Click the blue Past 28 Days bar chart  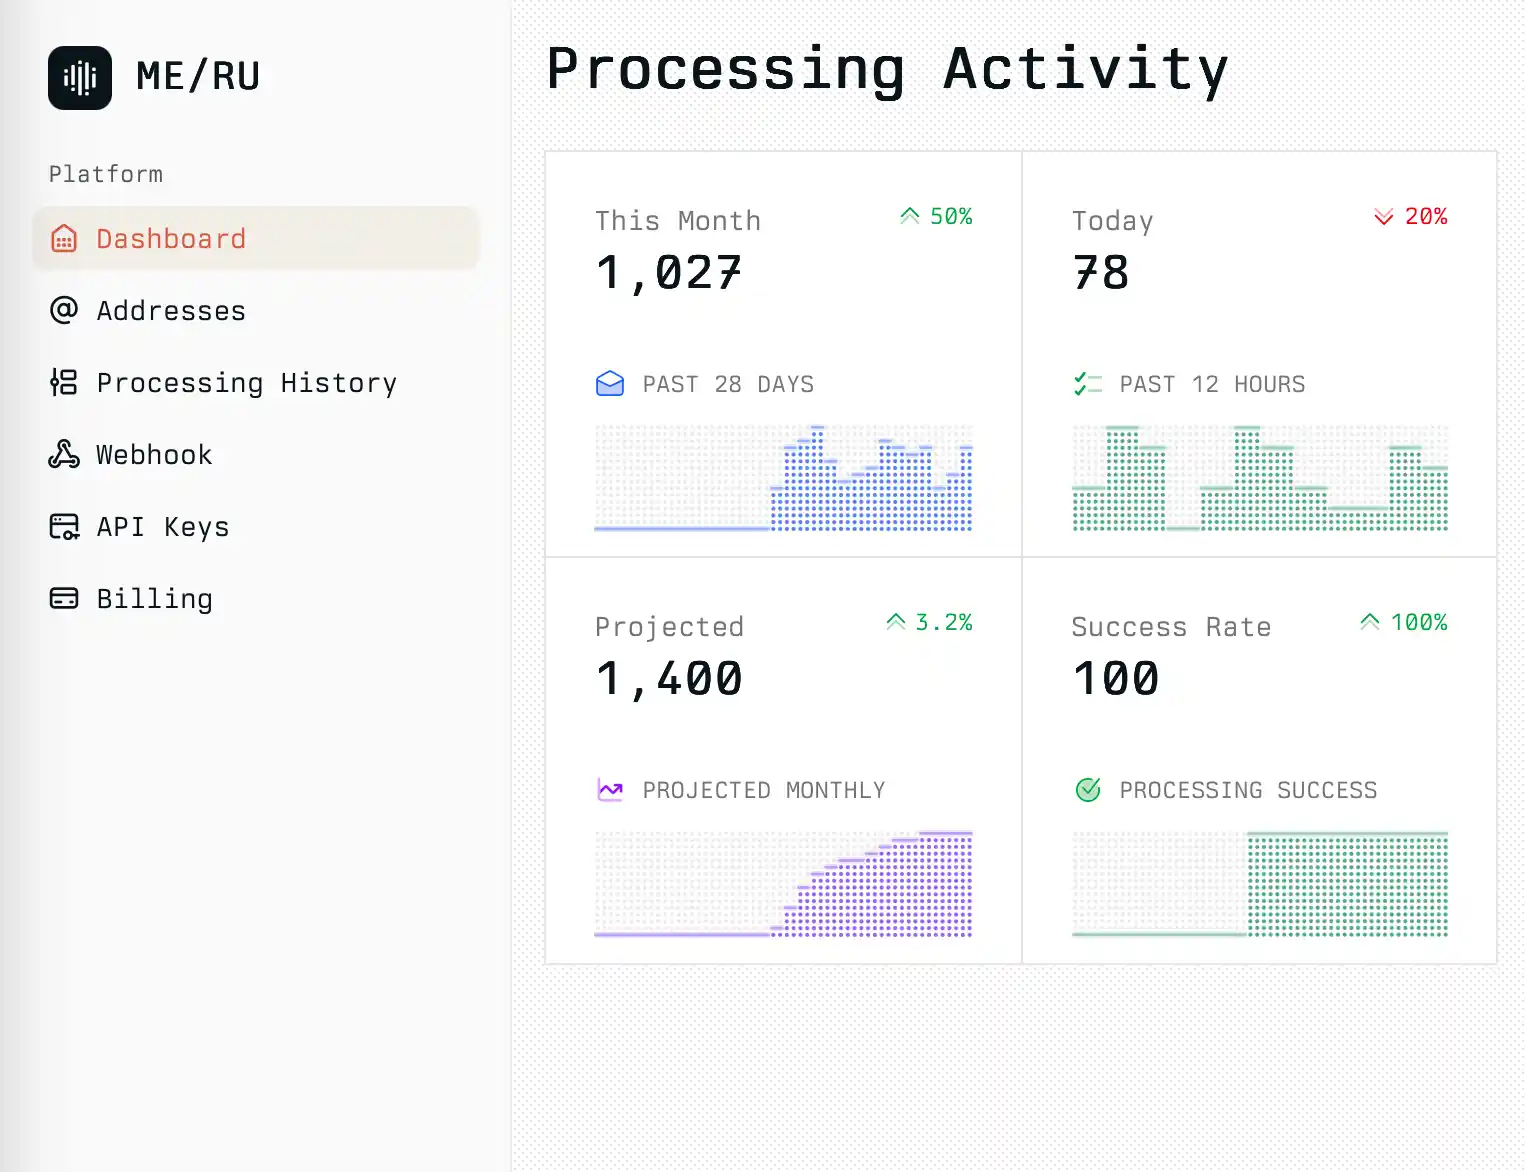(783, 478)
